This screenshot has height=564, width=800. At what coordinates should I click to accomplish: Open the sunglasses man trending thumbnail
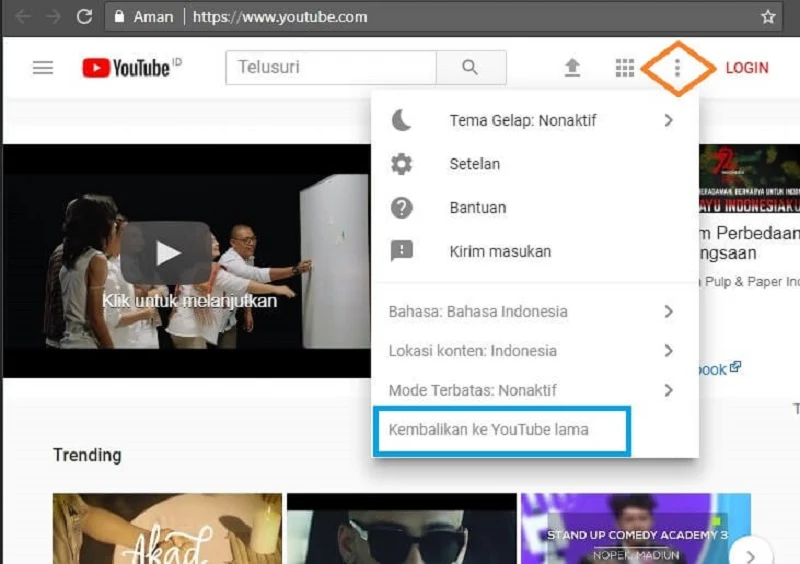point(402,528)
